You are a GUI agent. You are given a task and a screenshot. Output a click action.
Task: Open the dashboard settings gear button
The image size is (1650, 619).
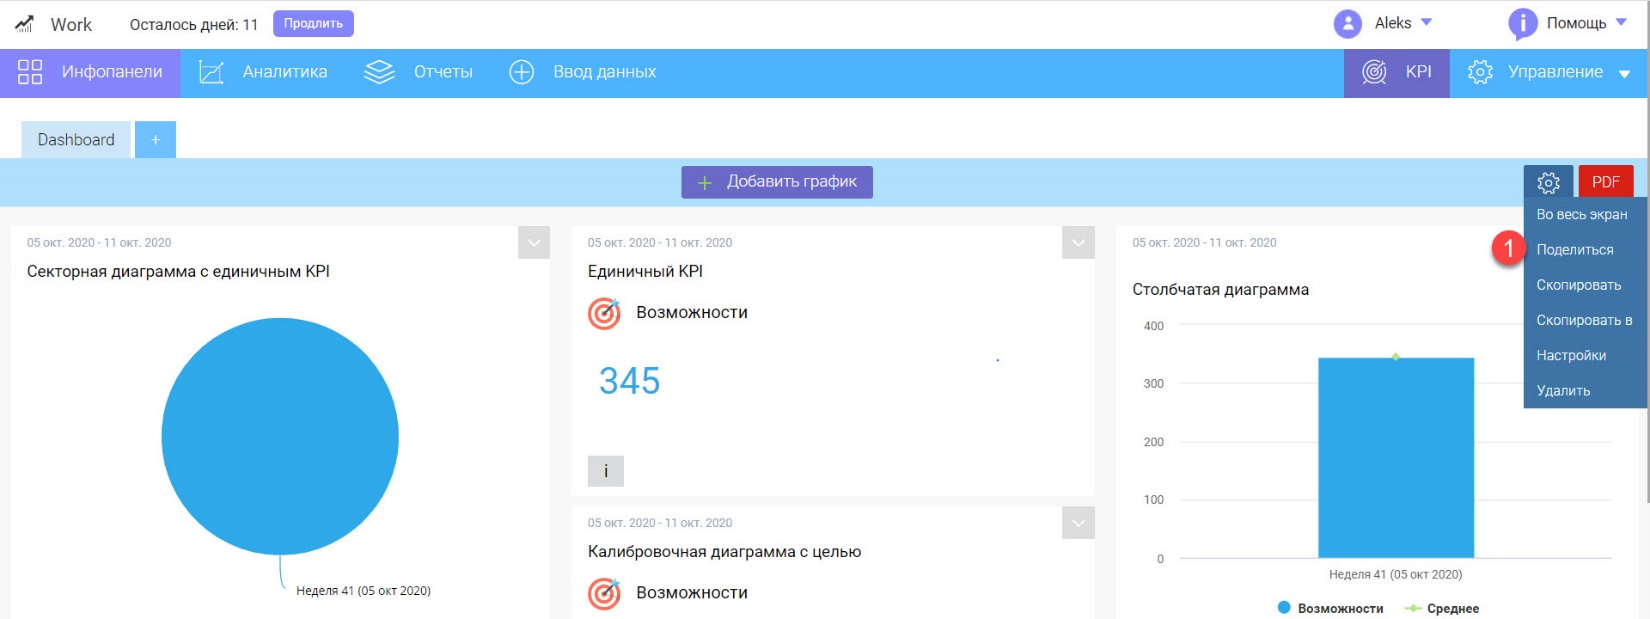pyautogui.click(x=1548, y=182)
